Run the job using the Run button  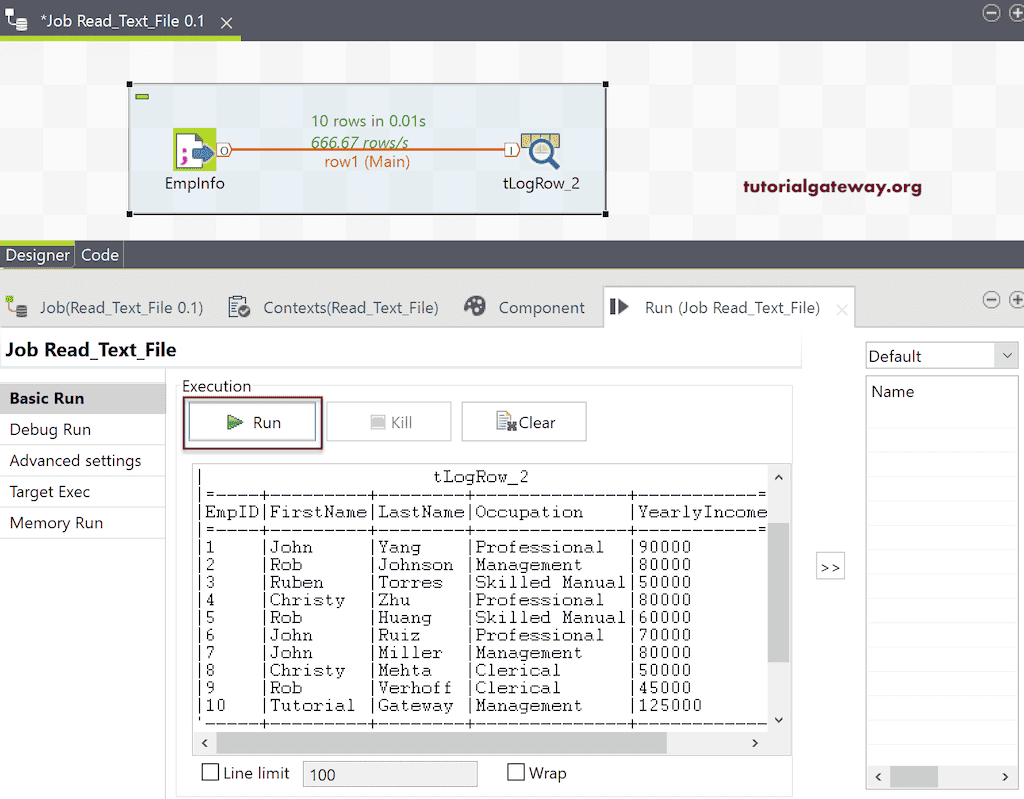253,421
